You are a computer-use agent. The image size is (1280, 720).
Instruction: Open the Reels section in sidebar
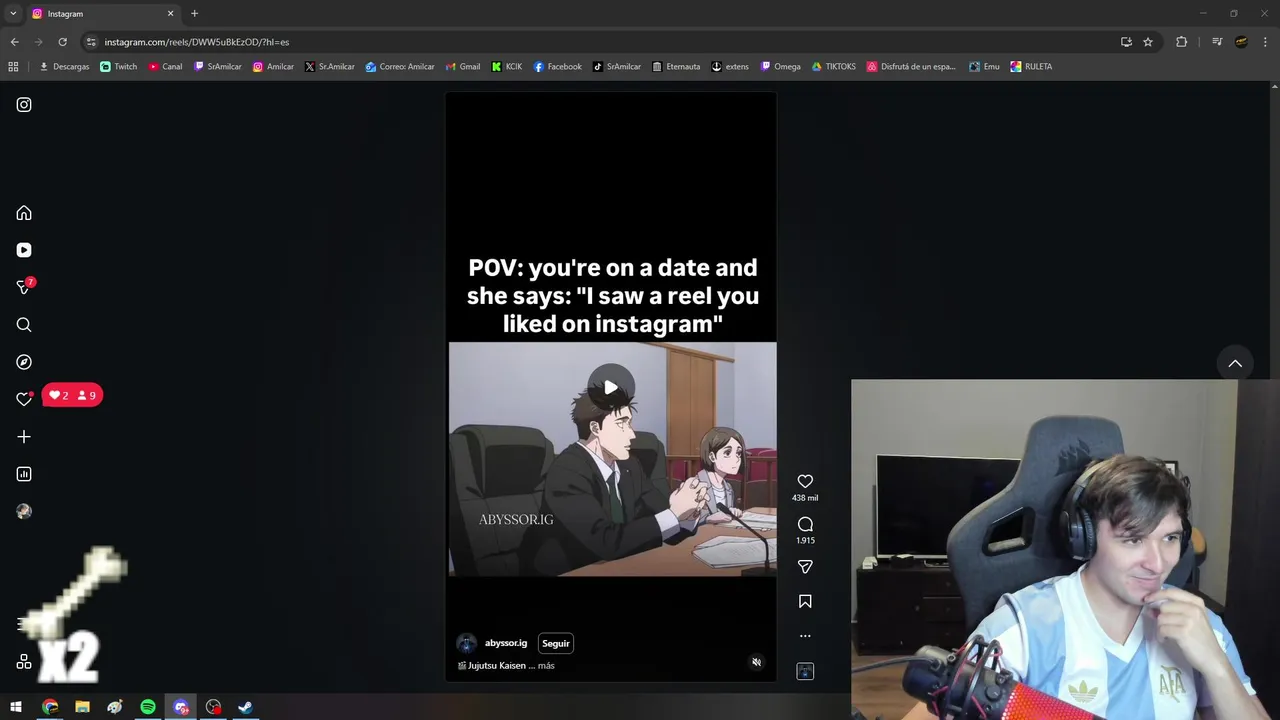[24, 250]
